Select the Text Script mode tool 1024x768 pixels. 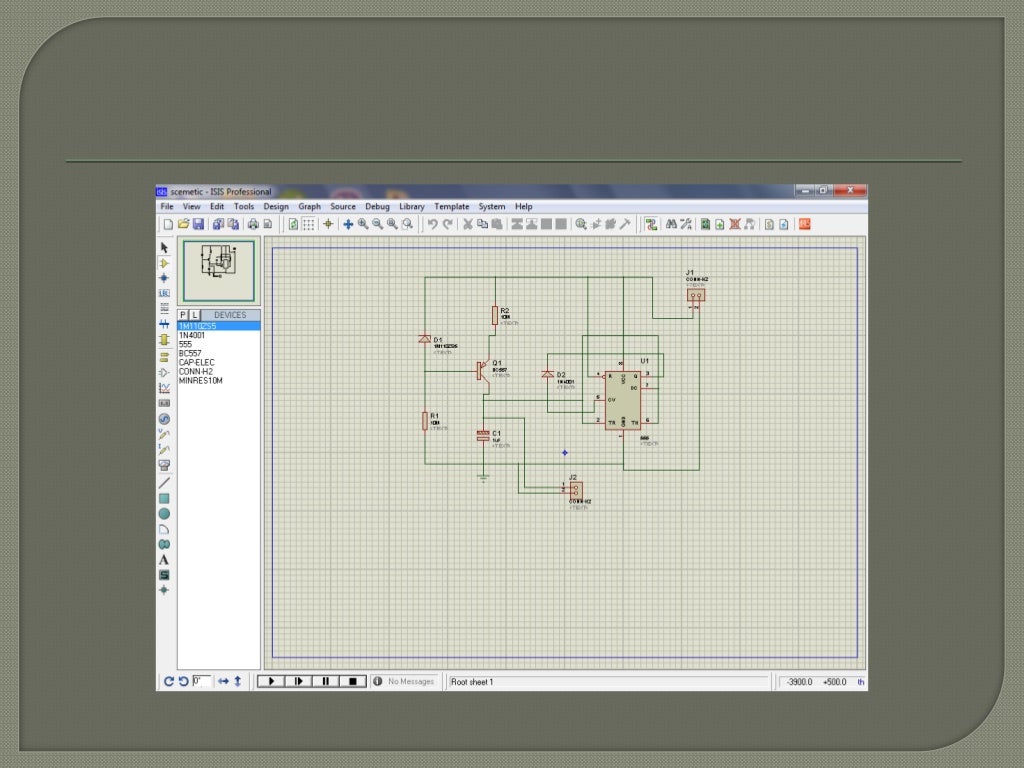pos(164,308)
